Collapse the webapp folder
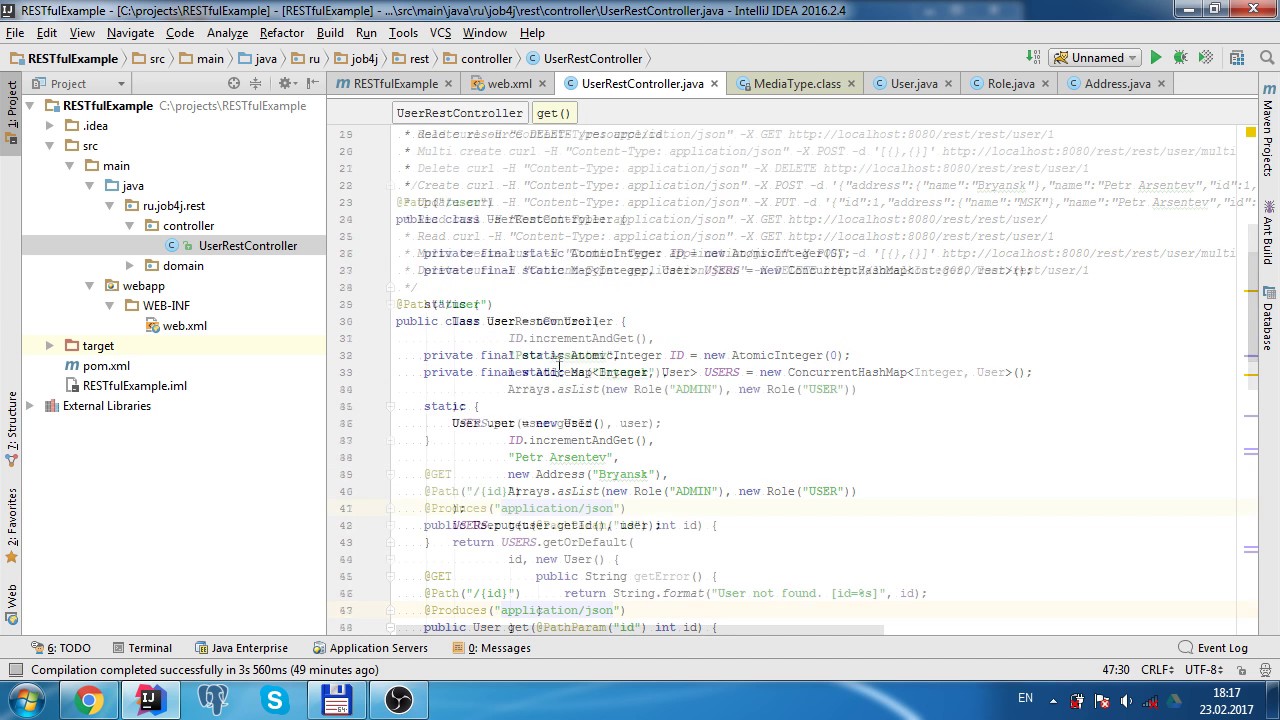The height and width of the screenshot is (720, 1280). tap(90, 286)
